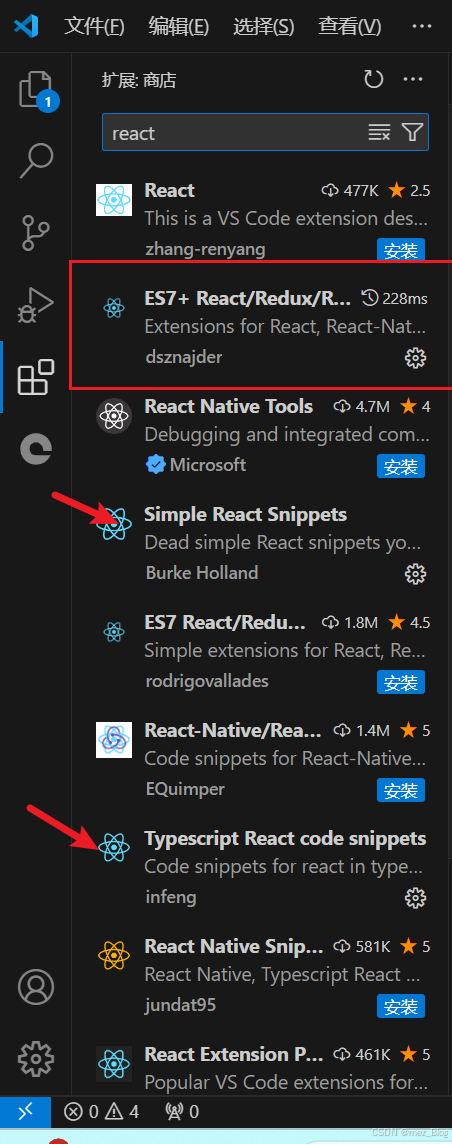This screenshot has height=1144, width=452.
Task: Click the 2.5 star rating of React extension
Action: tap(410, 191)
